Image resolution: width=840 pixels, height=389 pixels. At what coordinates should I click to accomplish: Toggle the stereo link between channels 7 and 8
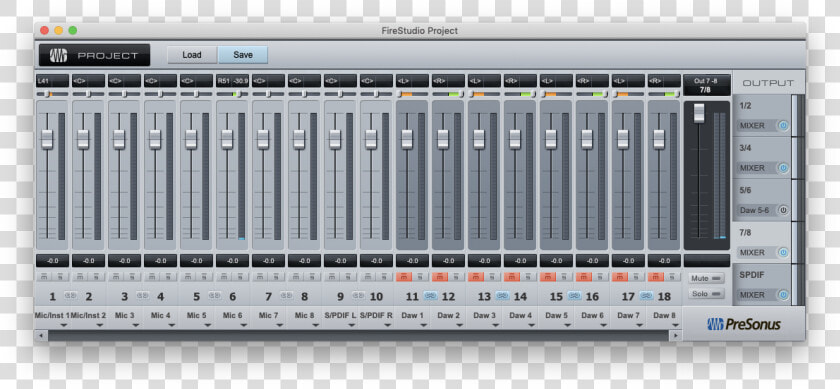coord(287,295)
